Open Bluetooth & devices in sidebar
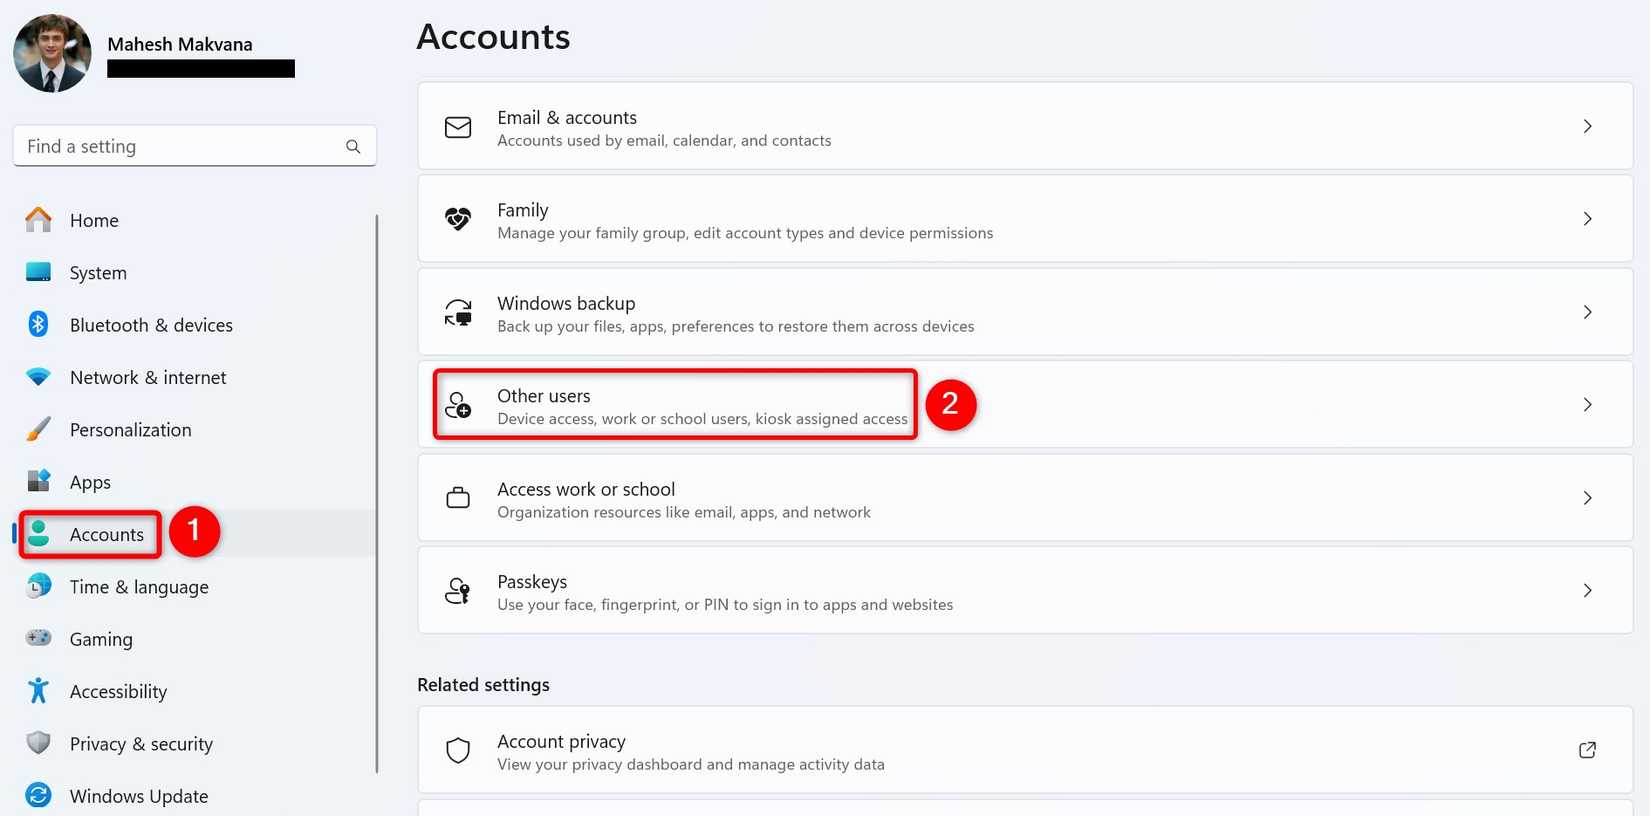The width and height of the screenshot is (1650, 816). click(x=150, y=325)
